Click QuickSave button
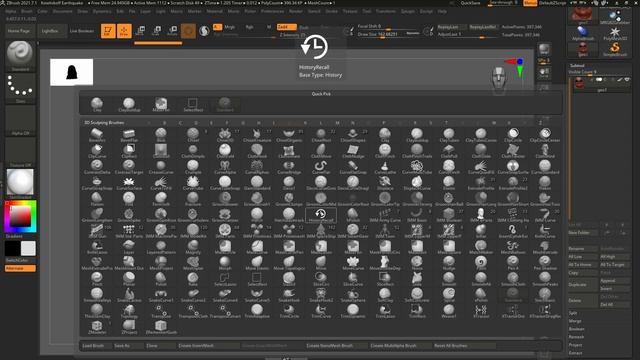640x360 pixels. click(x=470, y=3)
